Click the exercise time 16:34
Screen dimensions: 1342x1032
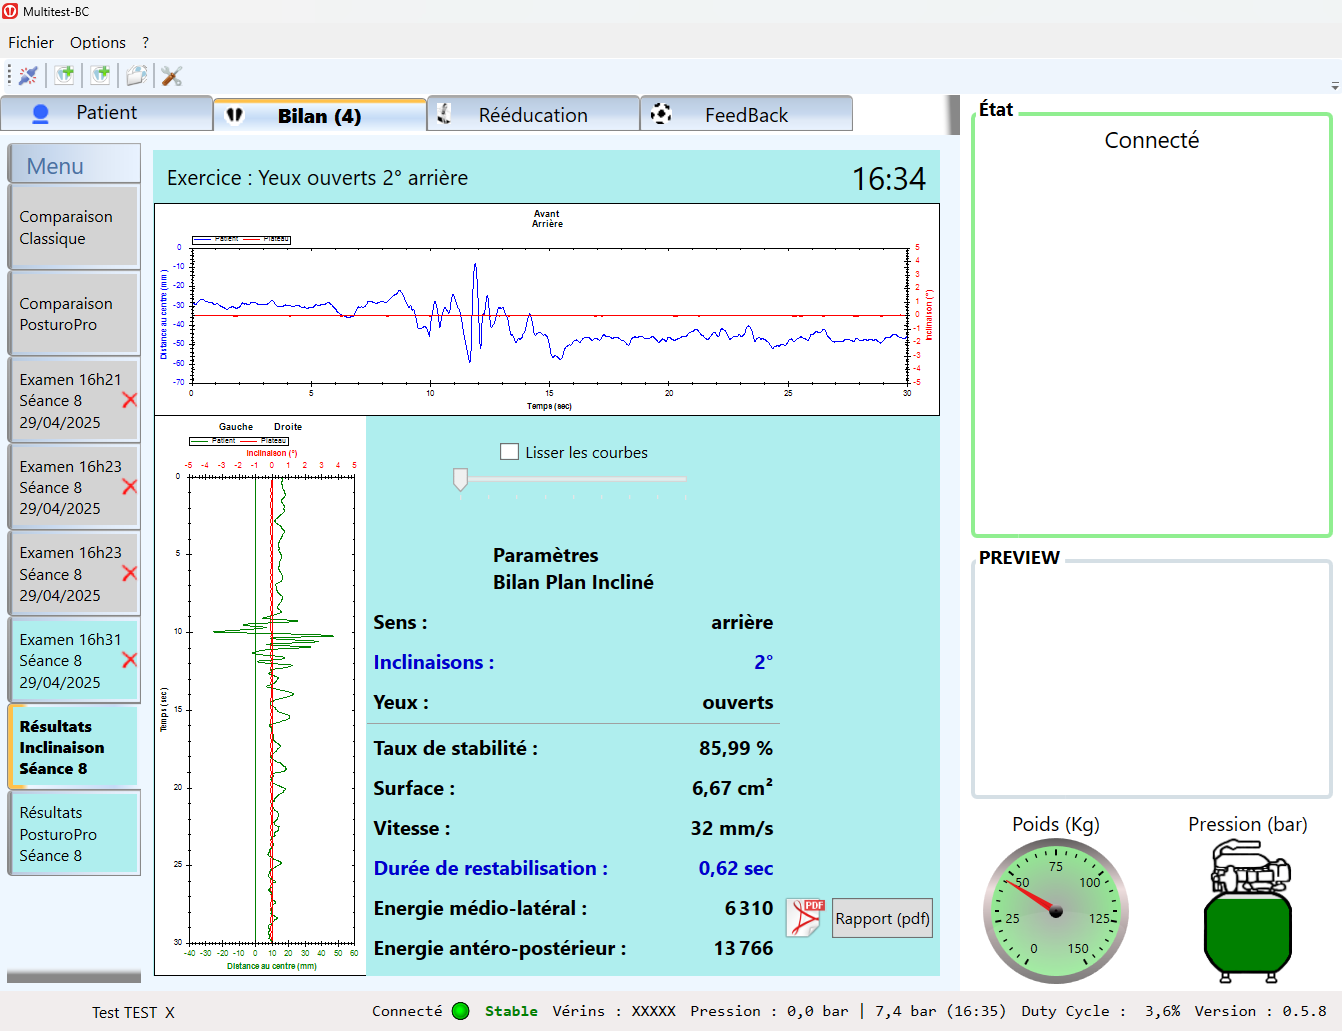[889, 179]
